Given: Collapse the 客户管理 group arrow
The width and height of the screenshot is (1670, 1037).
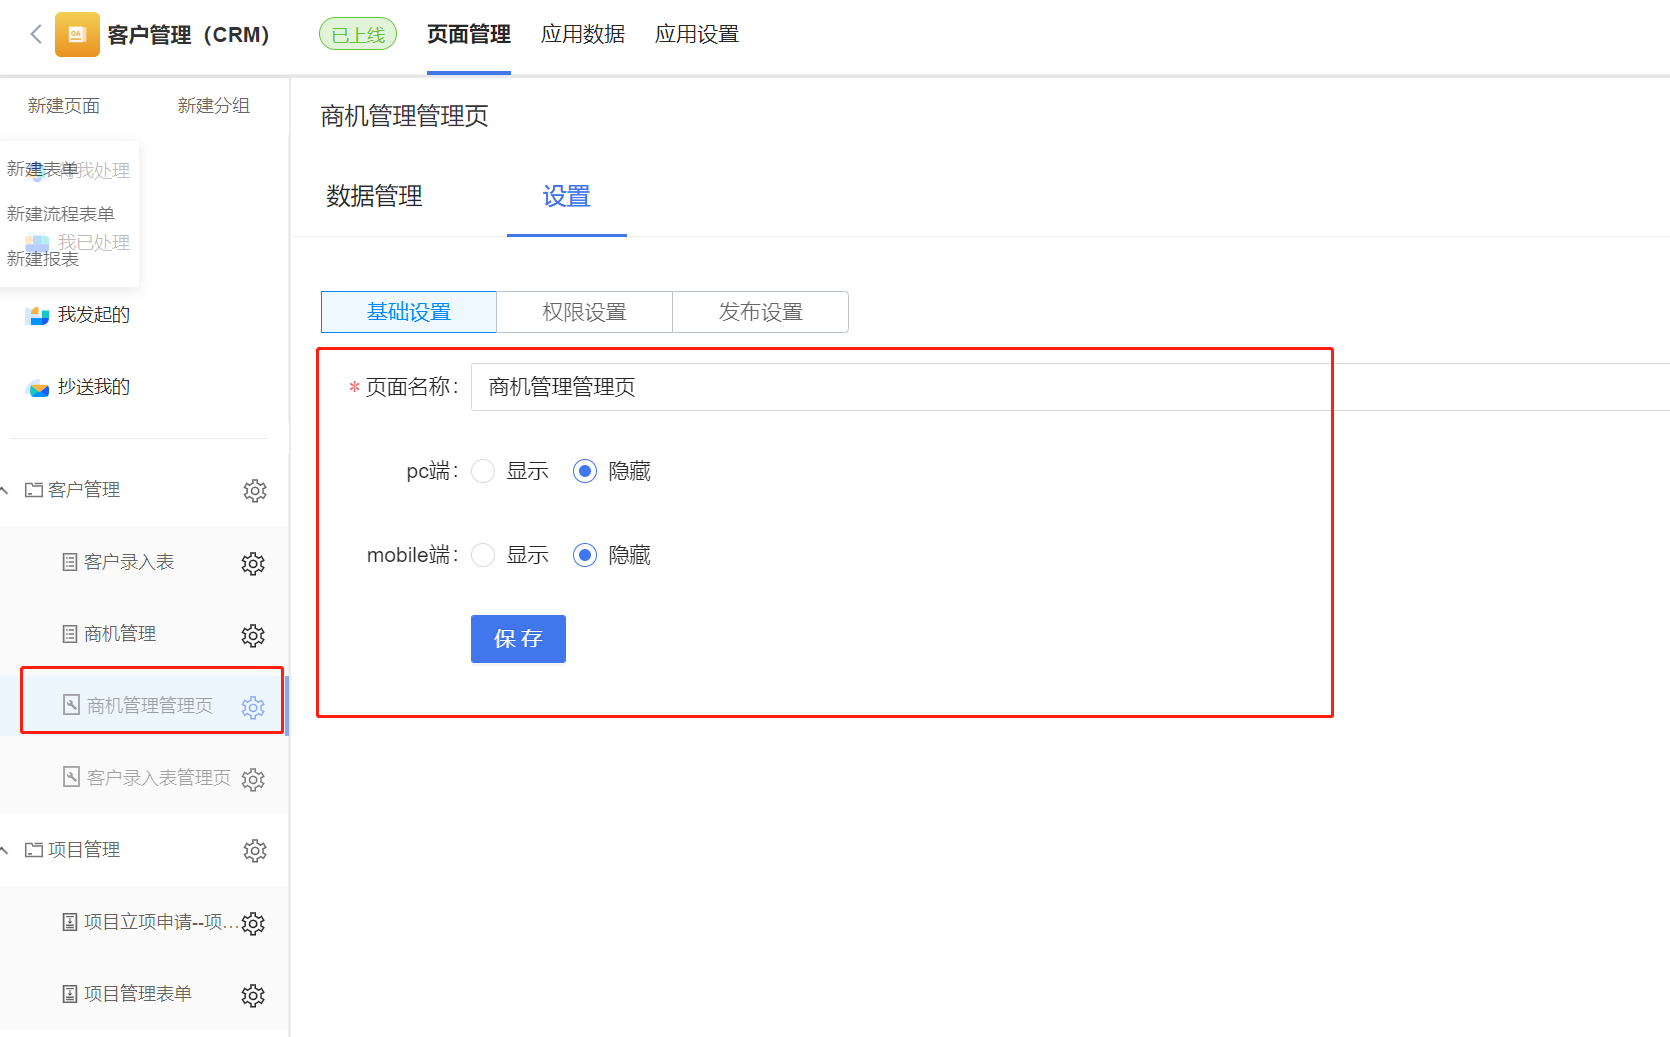Looking at the screenshot, I should (5, 490).
